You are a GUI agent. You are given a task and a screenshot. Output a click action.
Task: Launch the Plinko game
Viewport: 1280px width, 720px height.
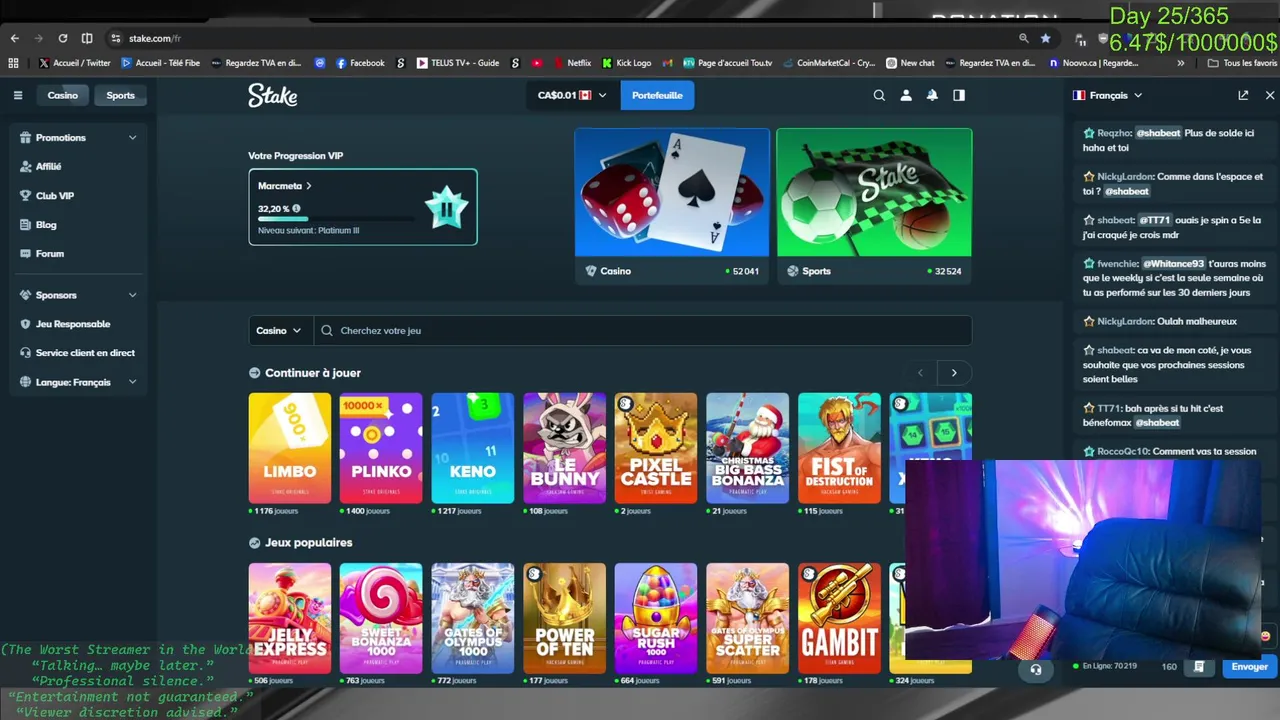pos(381,448)
